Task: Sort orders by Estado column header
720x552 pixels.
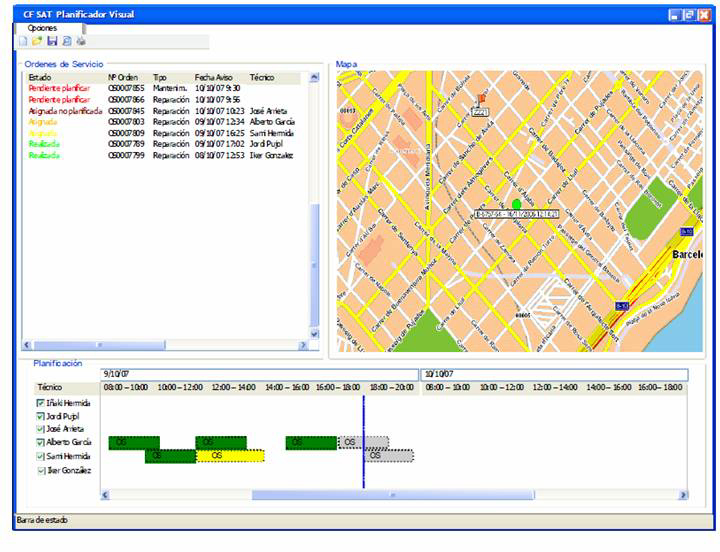Action: tap(40, 77)
